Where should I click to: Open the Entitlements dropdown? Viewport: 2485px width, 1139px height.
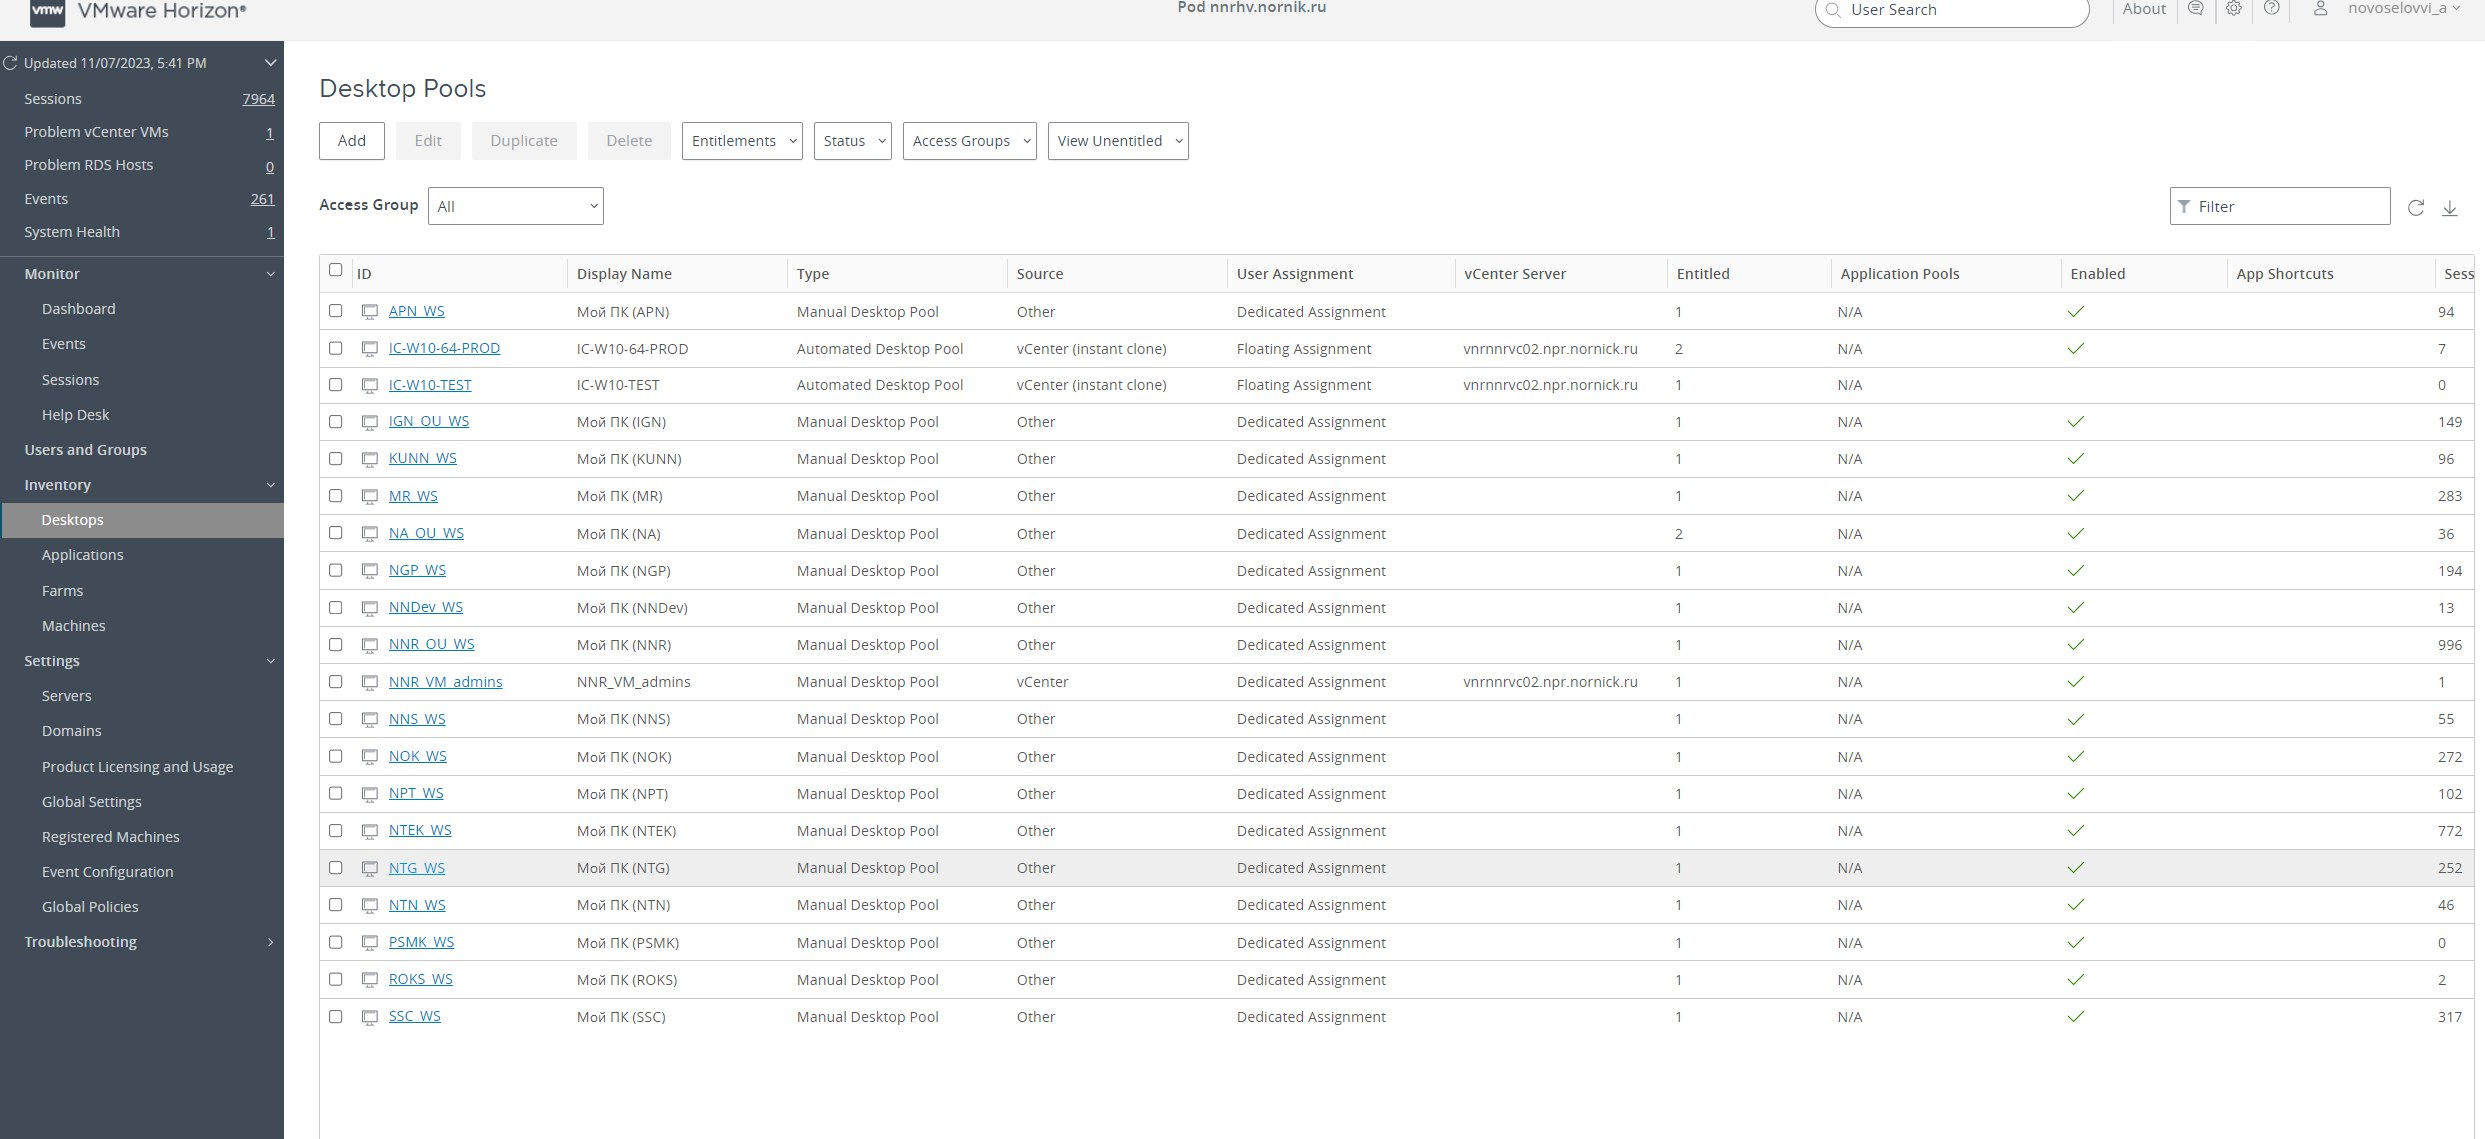point(741,141)
